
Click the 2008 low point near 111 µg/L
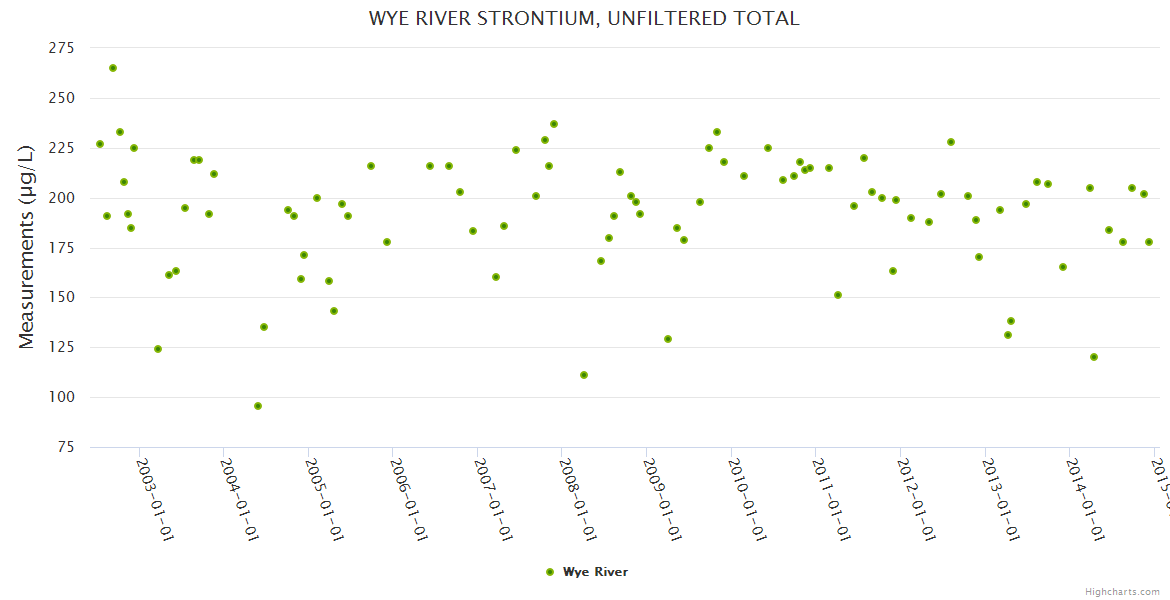tap(584, 375)
